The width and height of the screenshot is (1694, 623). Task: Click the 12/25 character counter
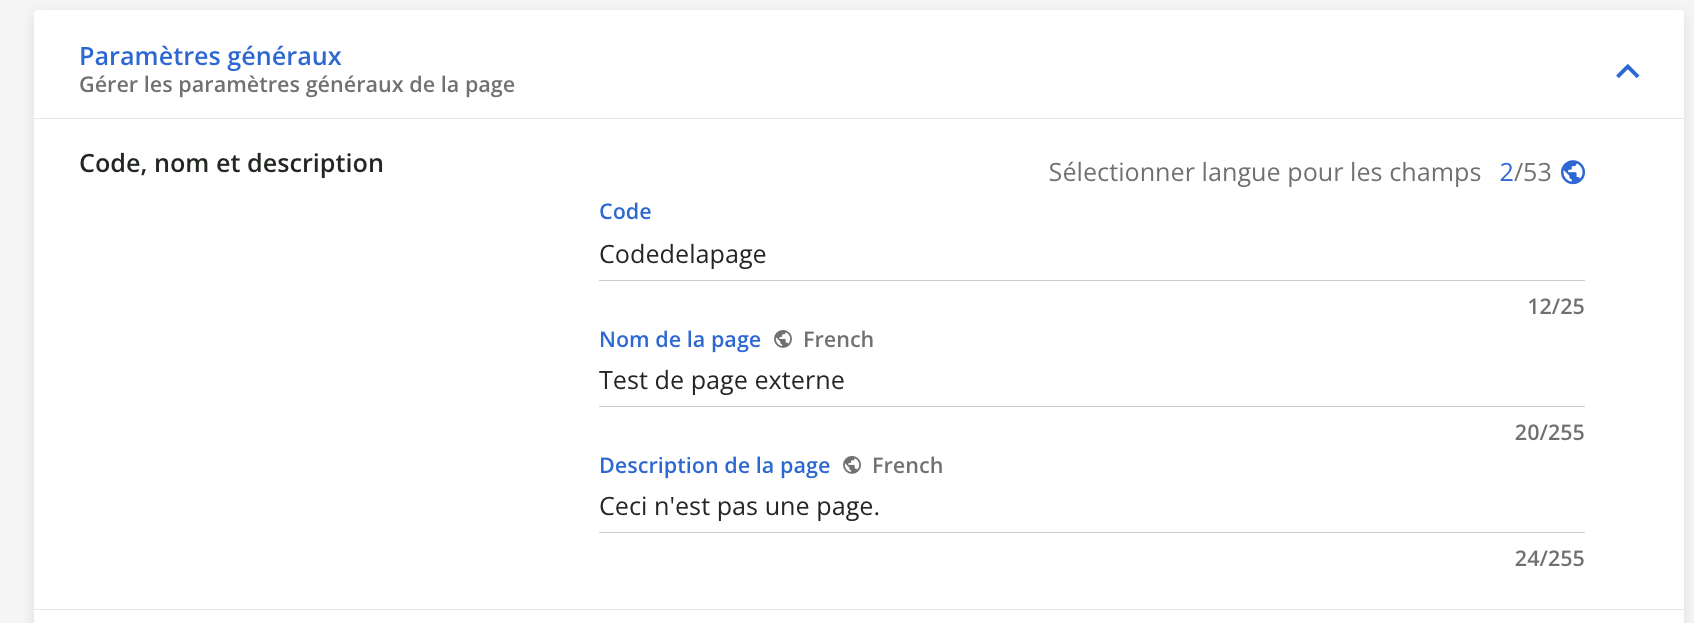[1555, 307]
